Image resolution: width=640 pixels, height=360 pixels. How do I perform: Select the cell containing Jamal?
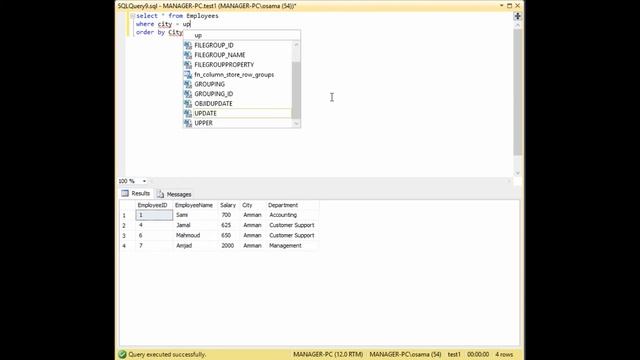[x=195, y=225]
